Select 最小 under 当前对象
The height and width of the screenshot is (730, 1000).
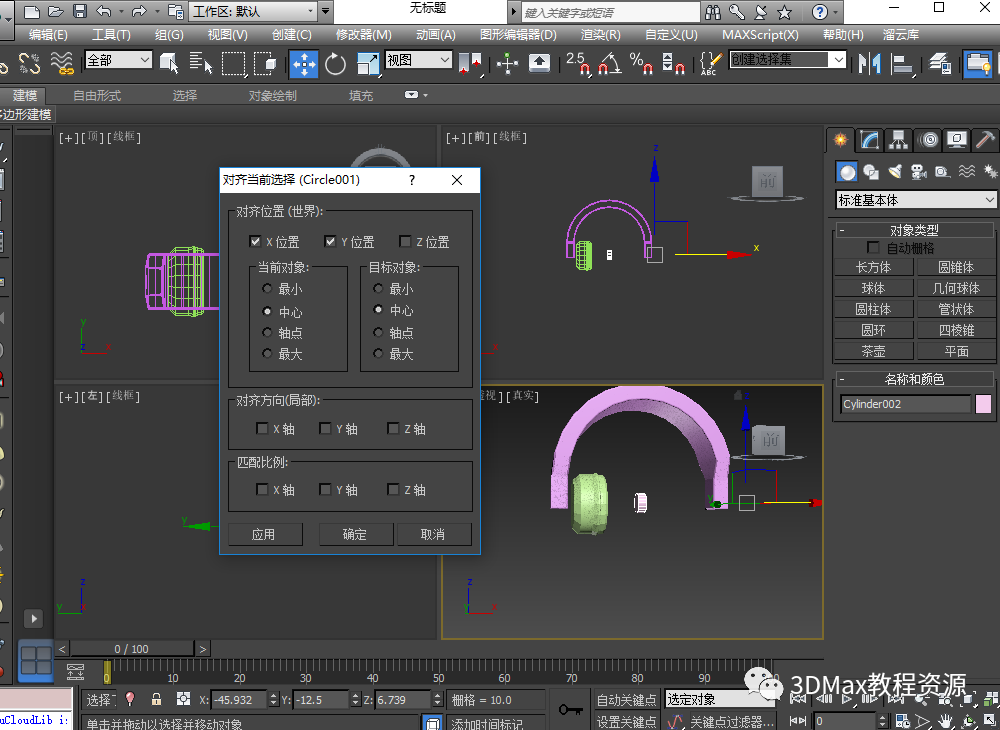click(267, 289)
